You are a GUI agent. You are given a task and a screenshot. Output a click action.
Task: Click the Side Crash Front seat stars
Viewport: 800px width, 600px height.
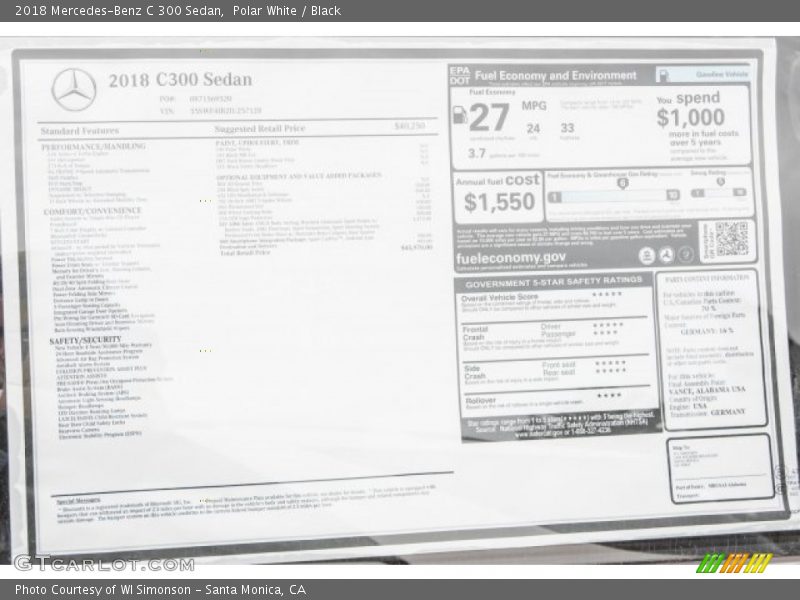(610, 363)
